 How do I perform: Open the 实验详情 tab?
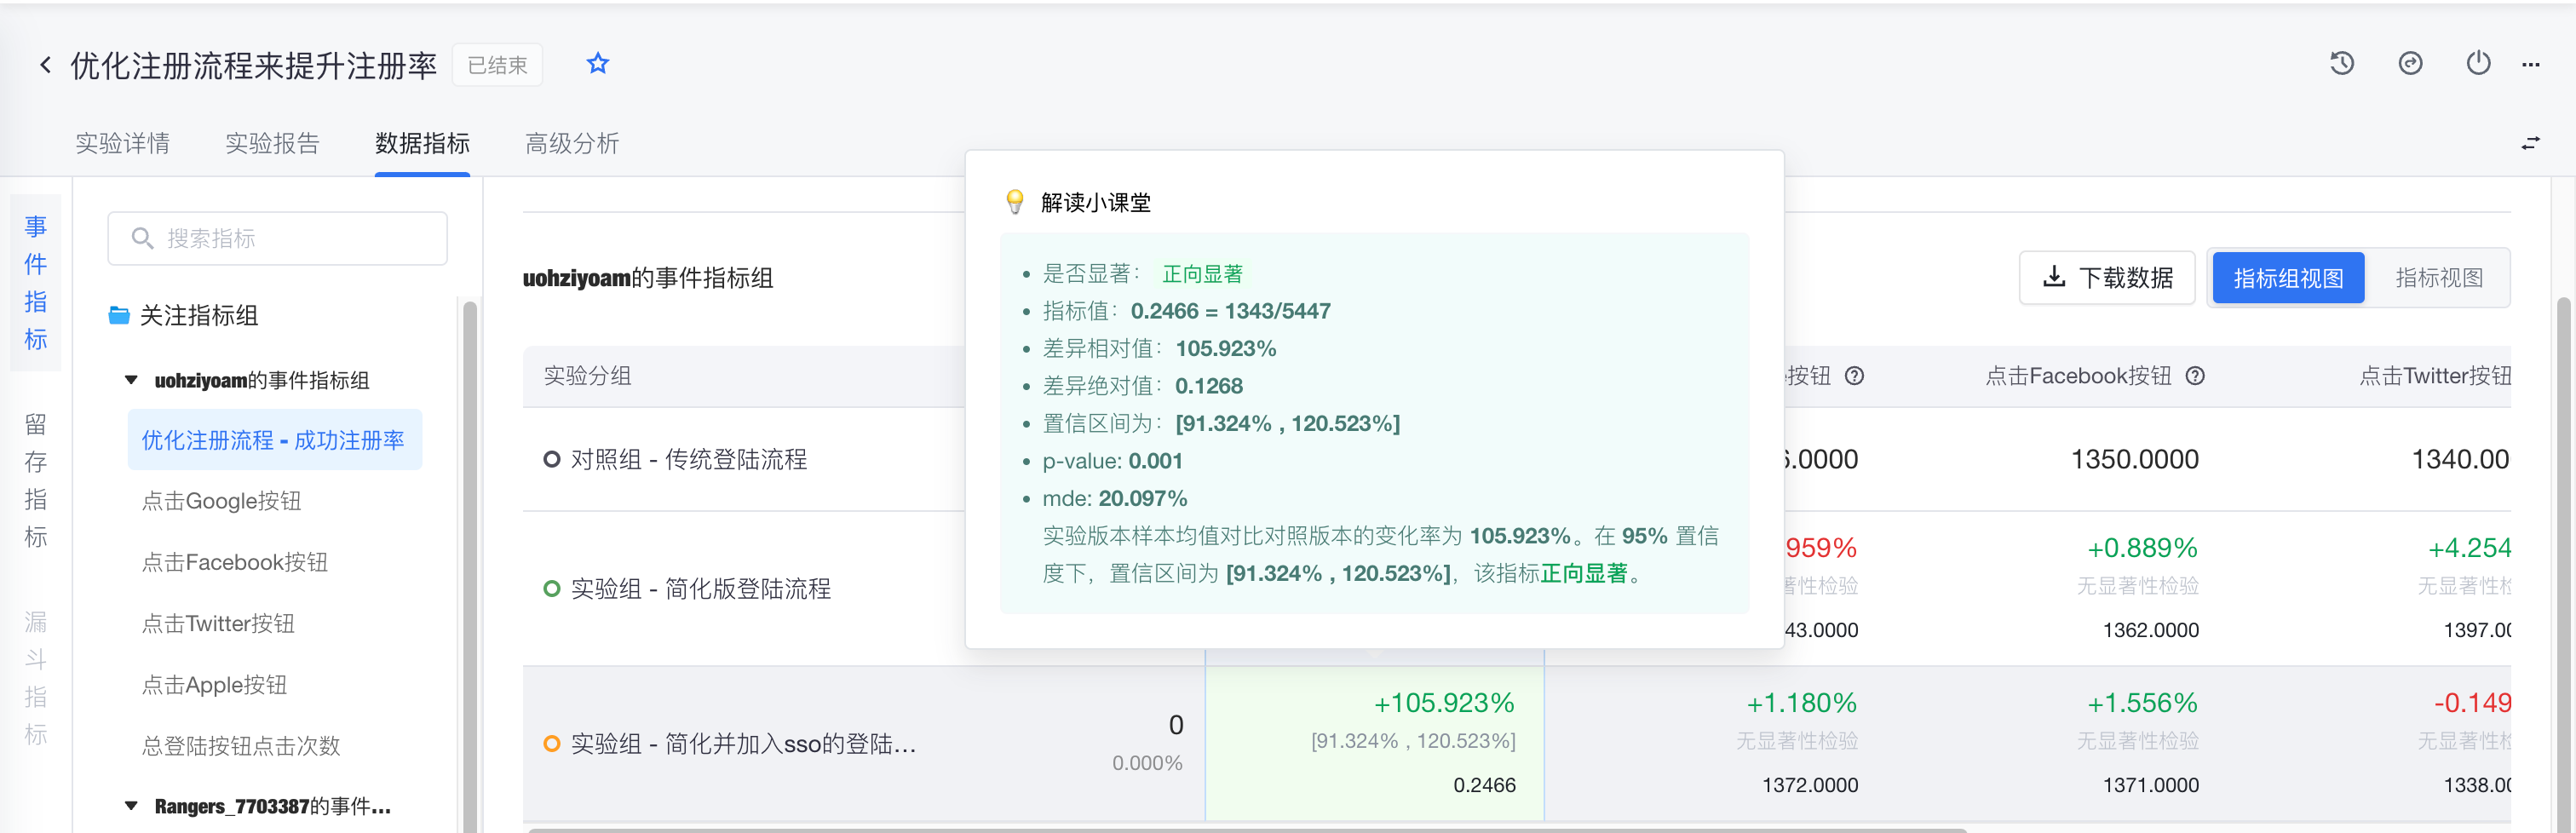click(x=122, y=143)
